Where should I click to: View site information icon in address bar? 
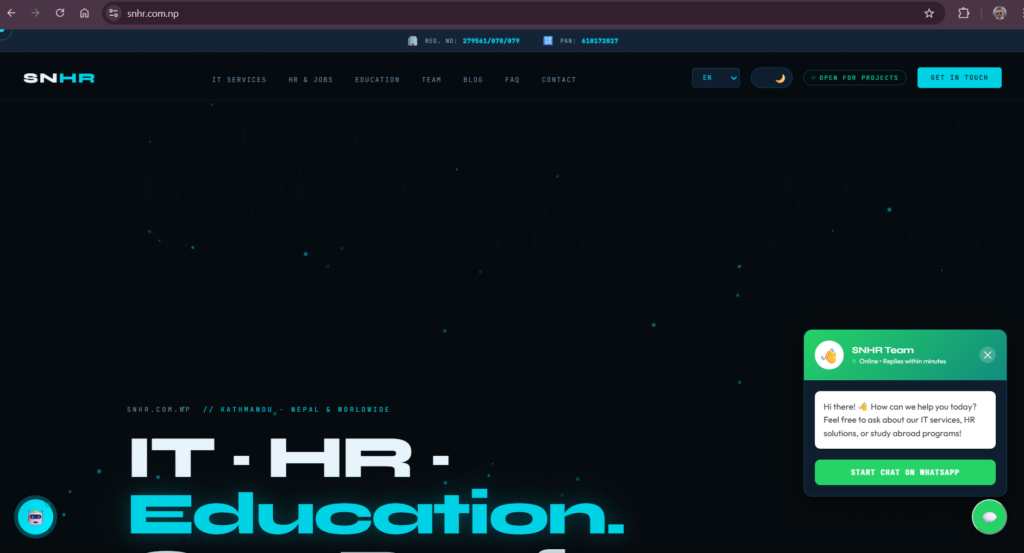point(114,13)
